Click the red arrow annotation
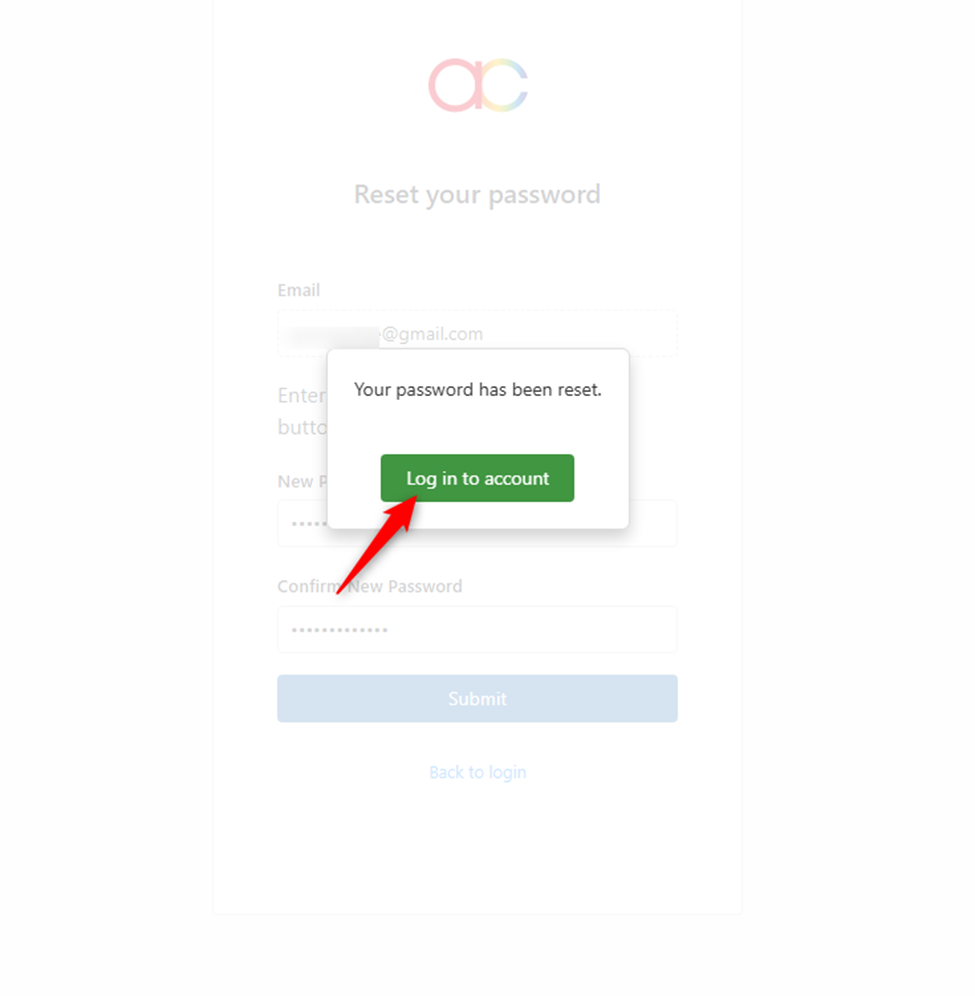Screen dimensions: 975x996 [x=377, y=545]
